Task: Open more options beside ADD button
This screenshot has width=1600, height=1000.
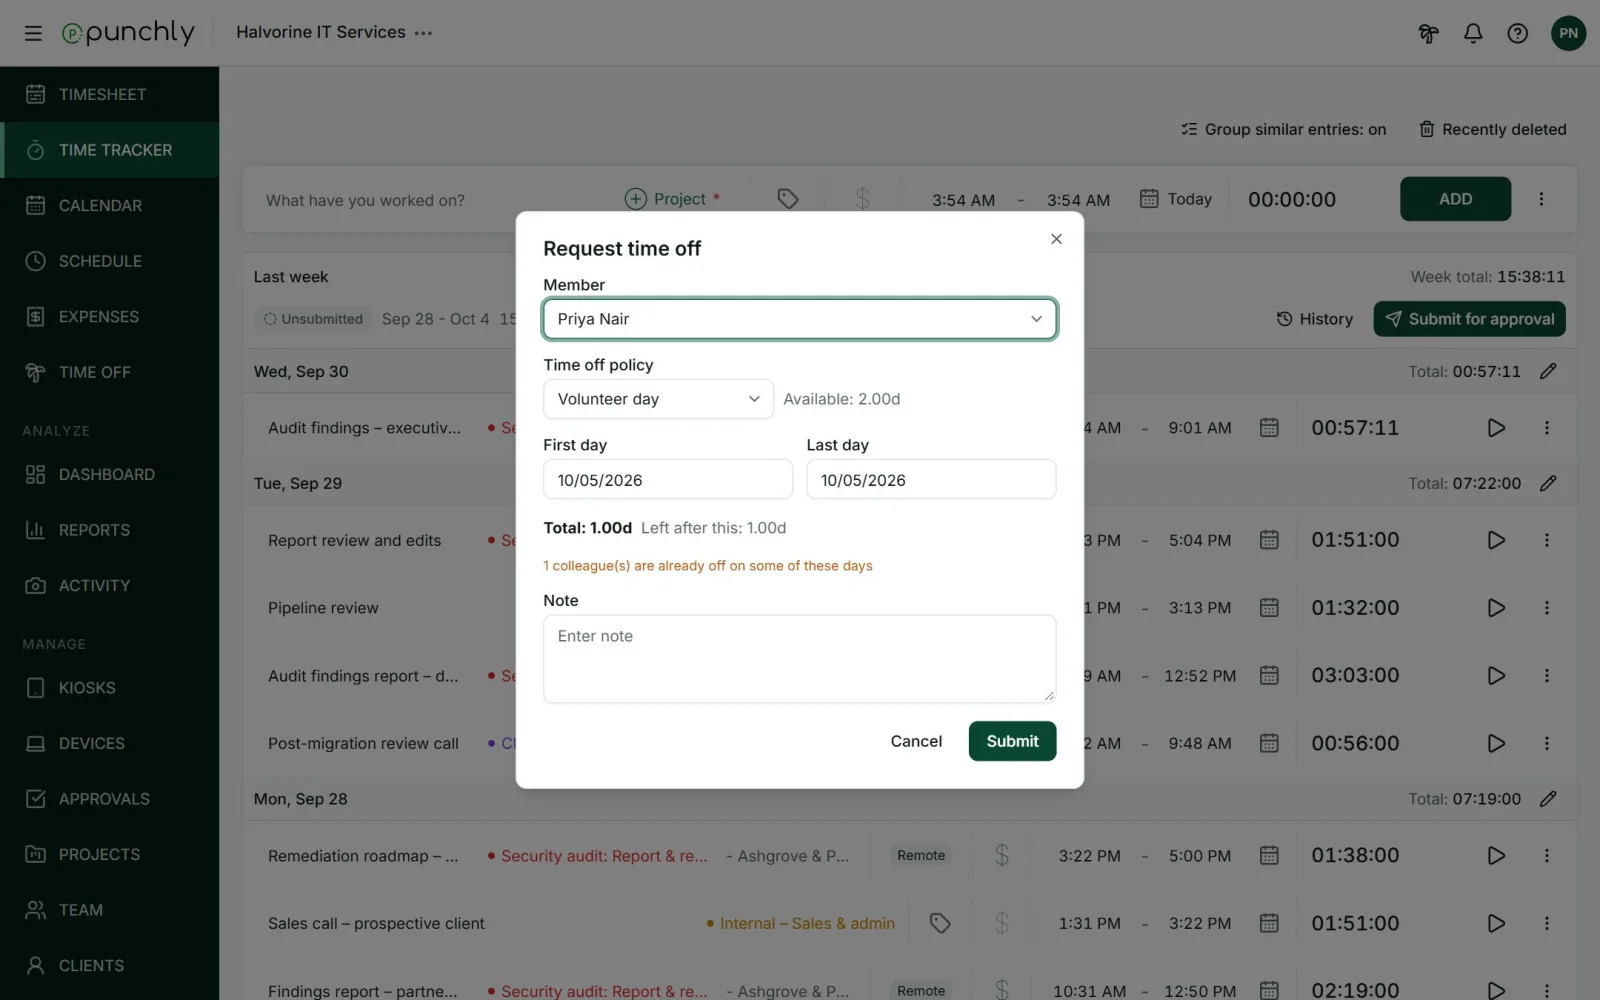Action: point(1541,199)
